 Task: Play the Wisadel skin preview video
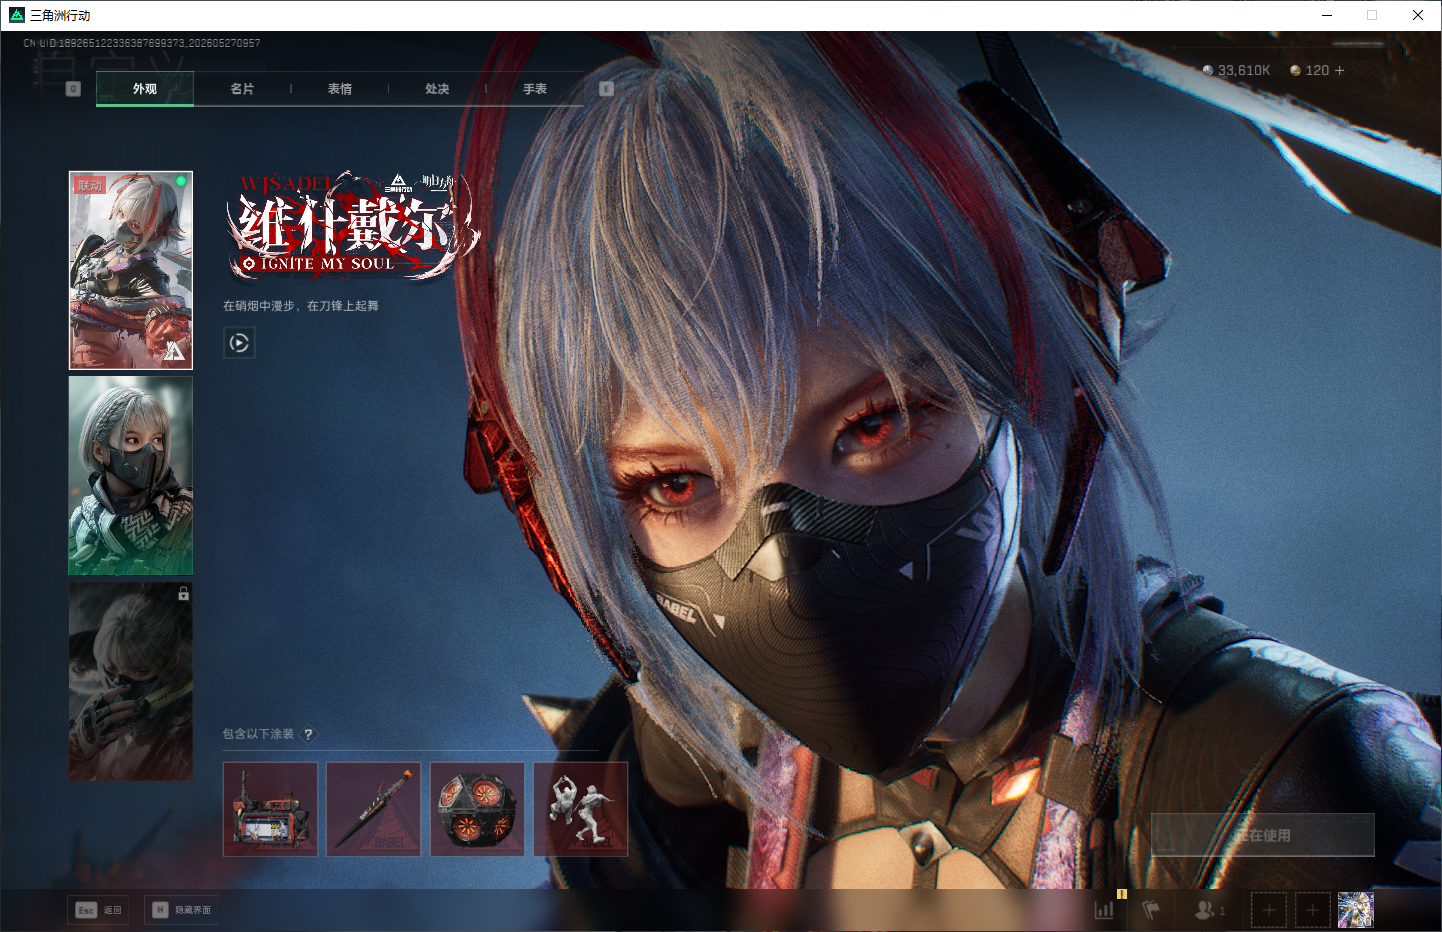[x=239, y=343]
